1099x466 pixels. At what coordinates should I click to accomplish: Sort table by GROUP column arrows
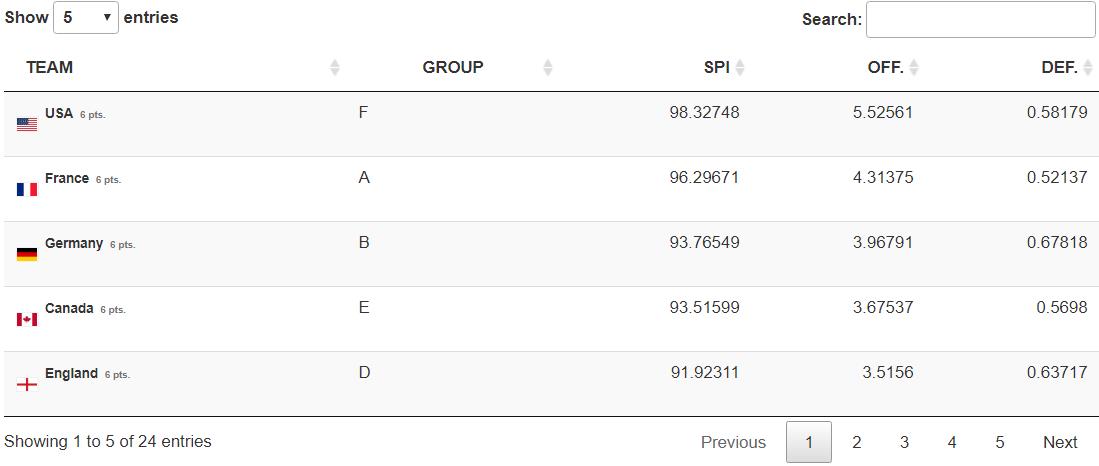click(x=548, y=67)
